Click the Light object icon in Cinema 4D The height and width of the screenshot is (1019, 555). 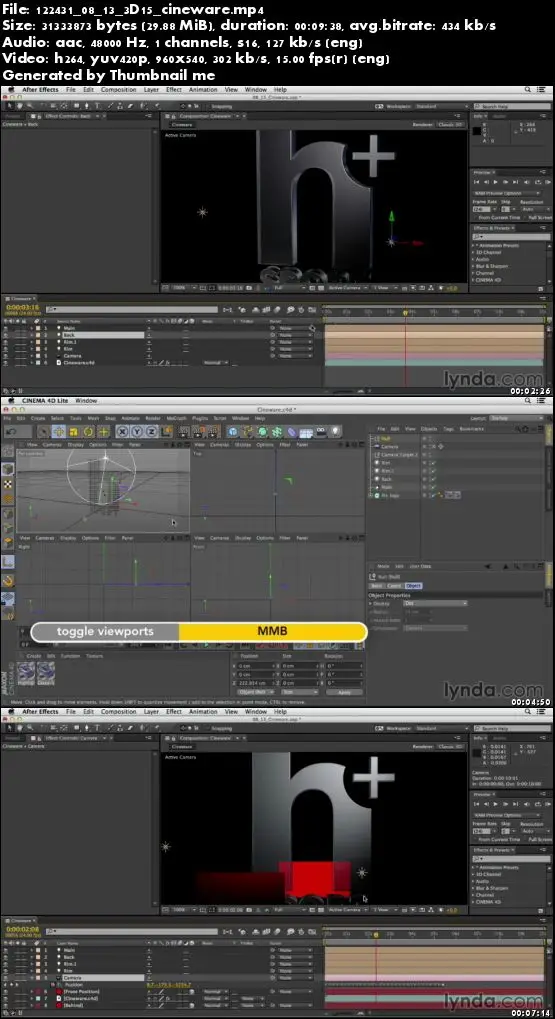(335, 432)
